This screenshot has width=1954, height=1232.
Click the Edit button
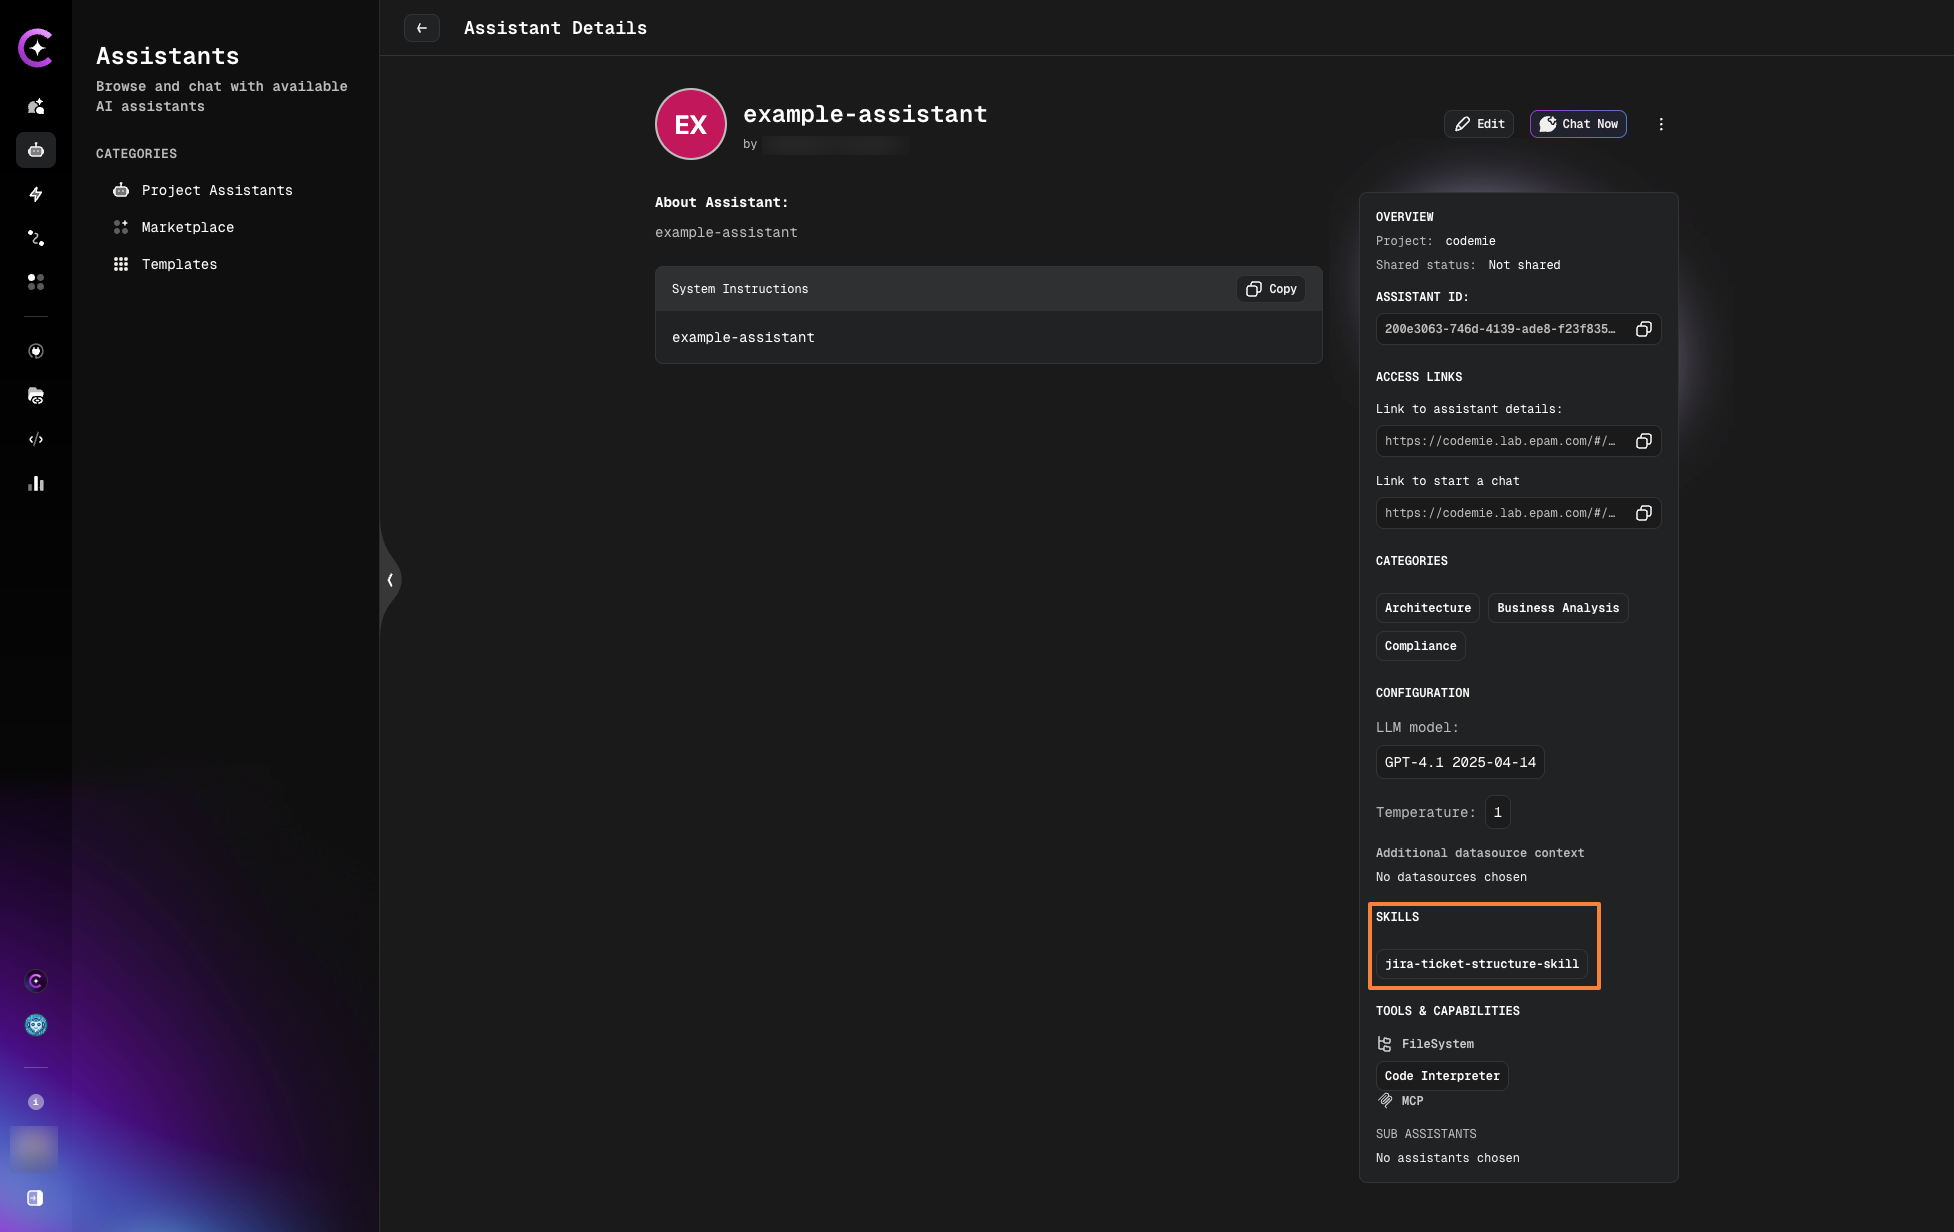[1479, 124]
